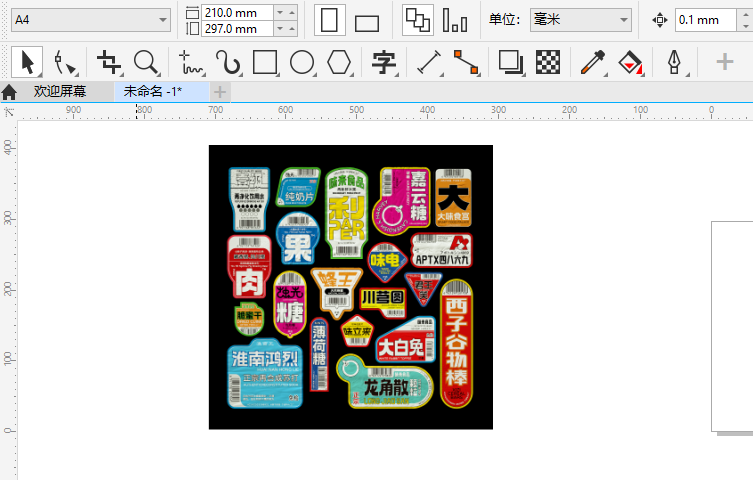Select the Outline pen tool
The width and height of the screenshot is (753, 480).
pos(675,62)
